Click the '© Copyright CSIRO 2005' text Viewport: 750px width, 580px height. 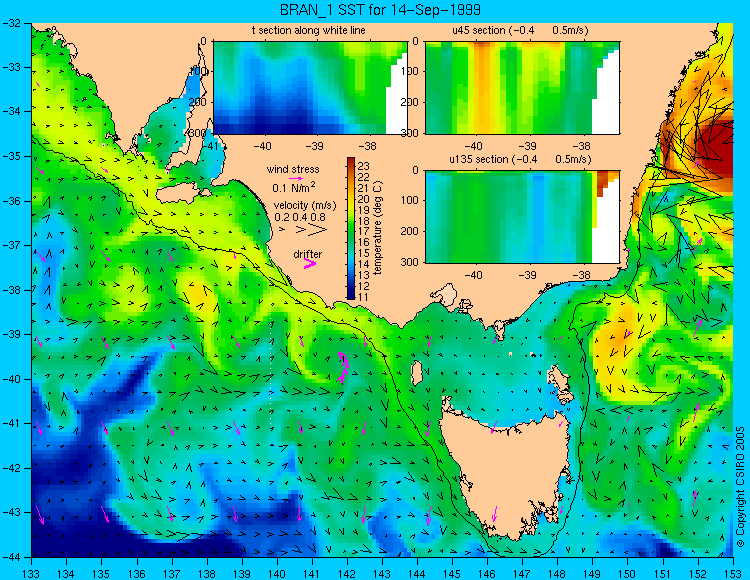click(740, 487)
